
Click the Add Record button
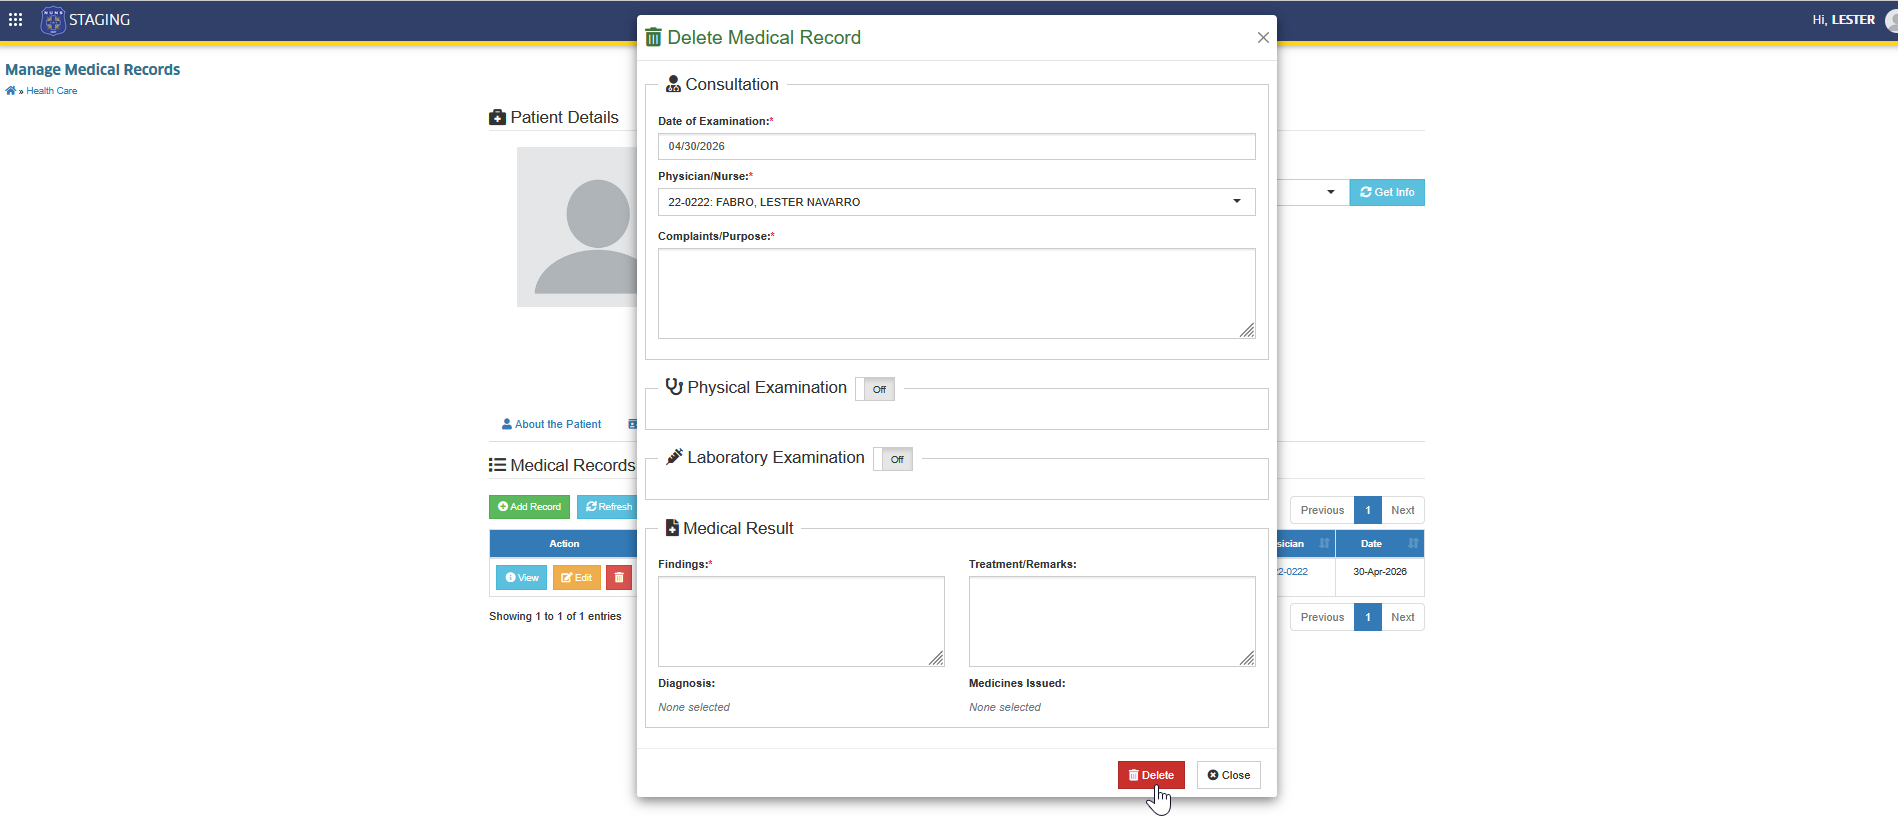(x=529, y=507)
